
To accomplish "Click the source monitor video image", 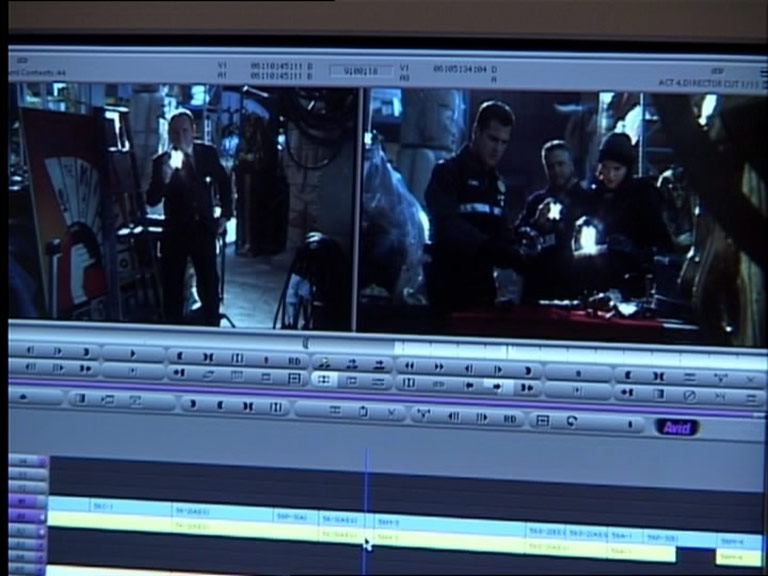I will (181, 206).
